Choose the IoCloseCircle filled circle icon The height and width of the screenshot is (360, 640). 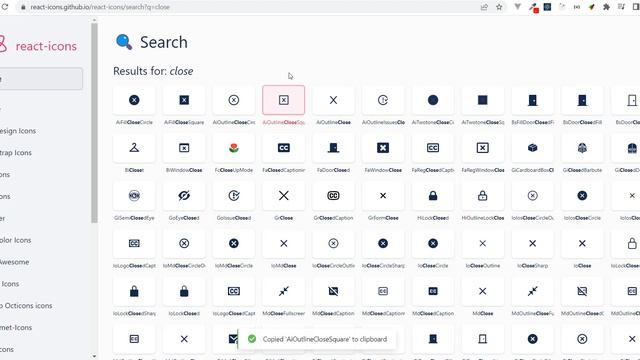coord(433,243)
